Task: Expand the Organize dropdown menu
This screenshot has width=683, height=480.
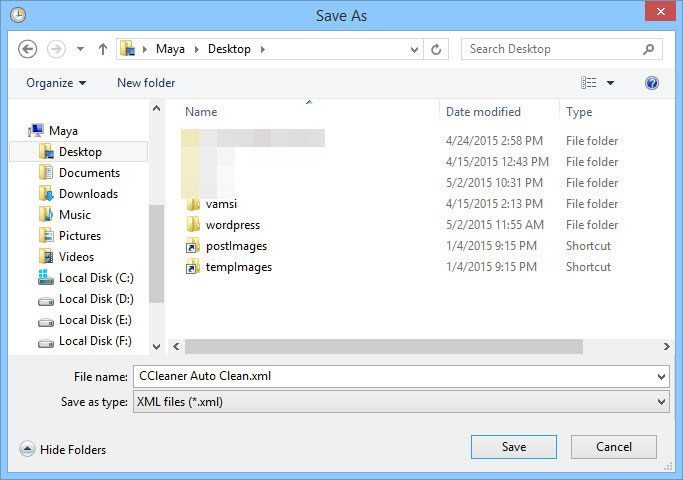Action: [x=56, y=83]
